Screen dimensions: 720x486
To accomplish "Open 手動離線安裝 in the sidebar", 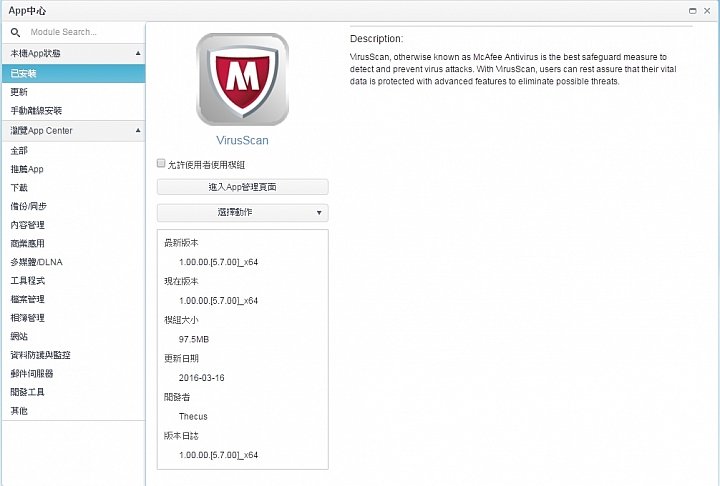I will point(73,111).
